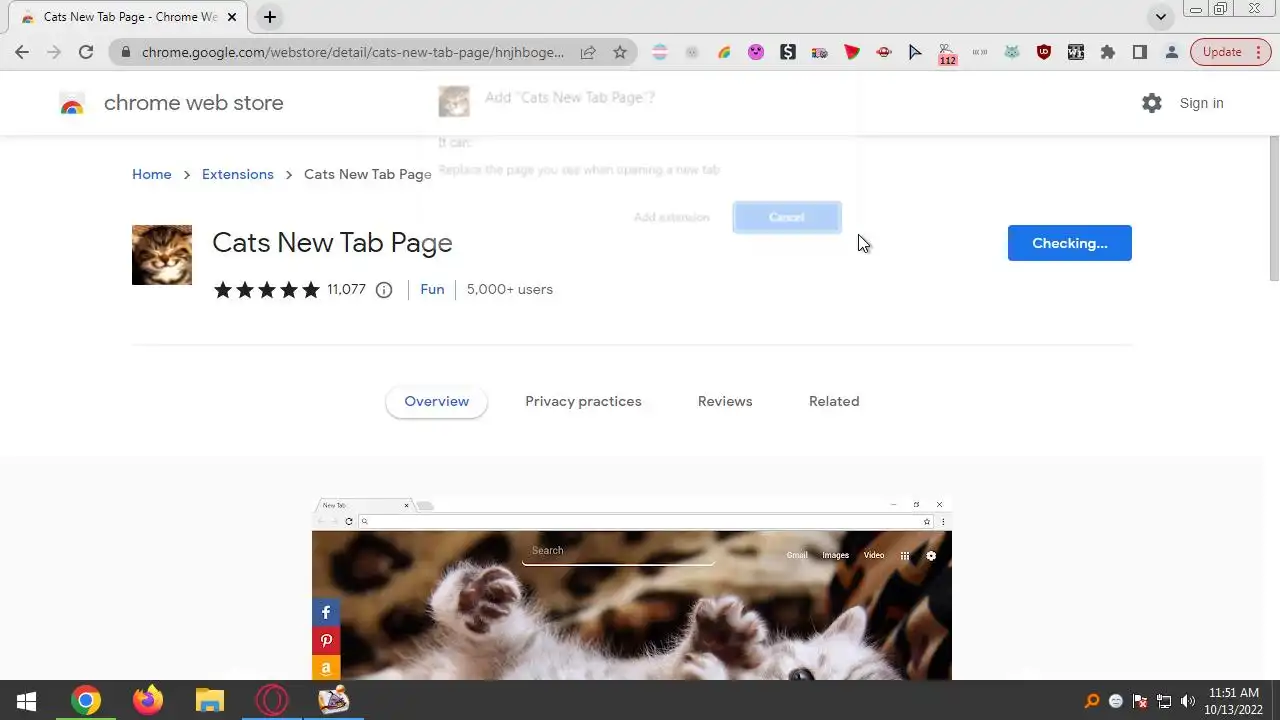The height and width of the screenshot is (720, 1280).
Task: Click the red UFO extension icon
Action: [x=884, y=52]
